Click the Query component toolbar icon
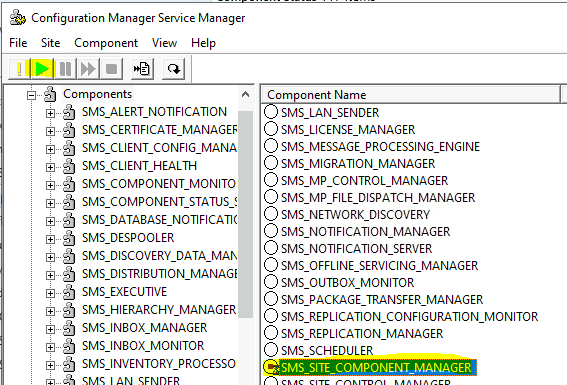 (19, 69)
